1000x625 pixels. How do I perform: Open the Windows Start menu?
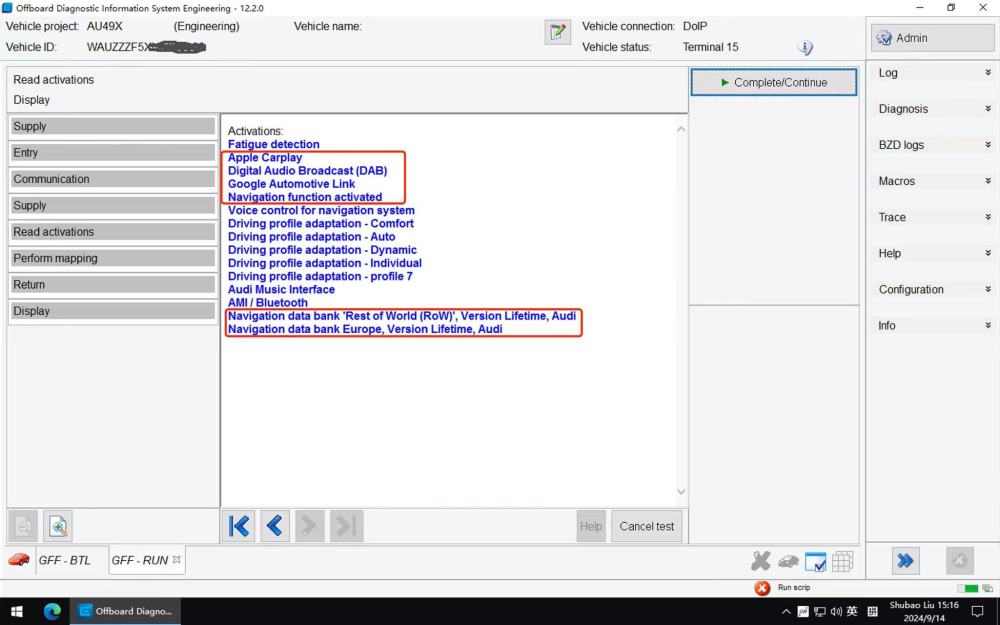(17, 611)
